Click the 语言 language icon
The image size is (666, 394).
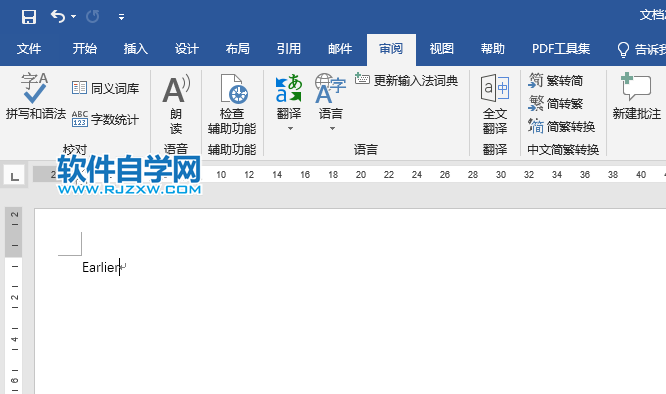[x=330, y=89]
